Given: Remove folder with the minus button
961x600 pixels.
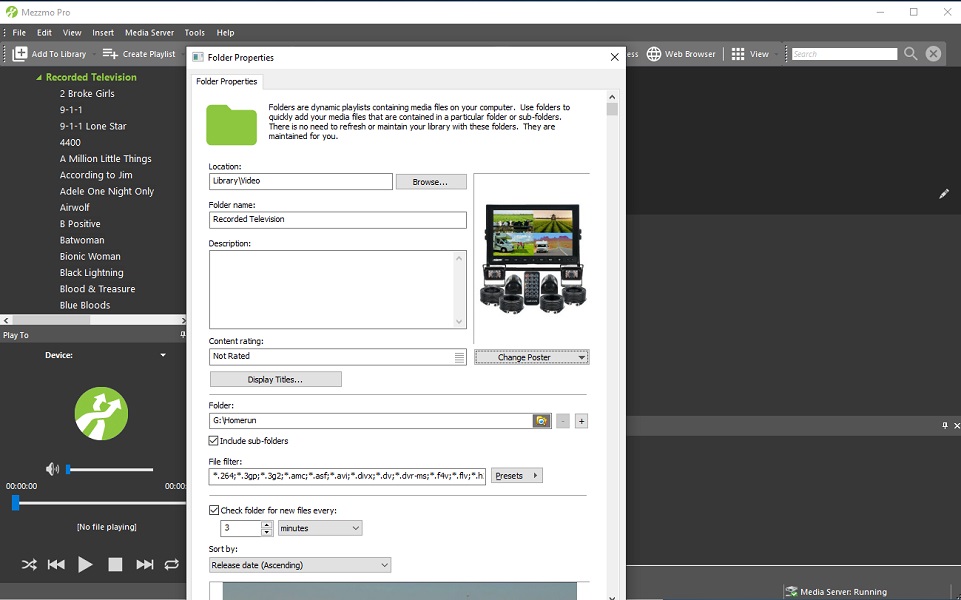Looking at the screenshot, I should [x=563, y=421].
